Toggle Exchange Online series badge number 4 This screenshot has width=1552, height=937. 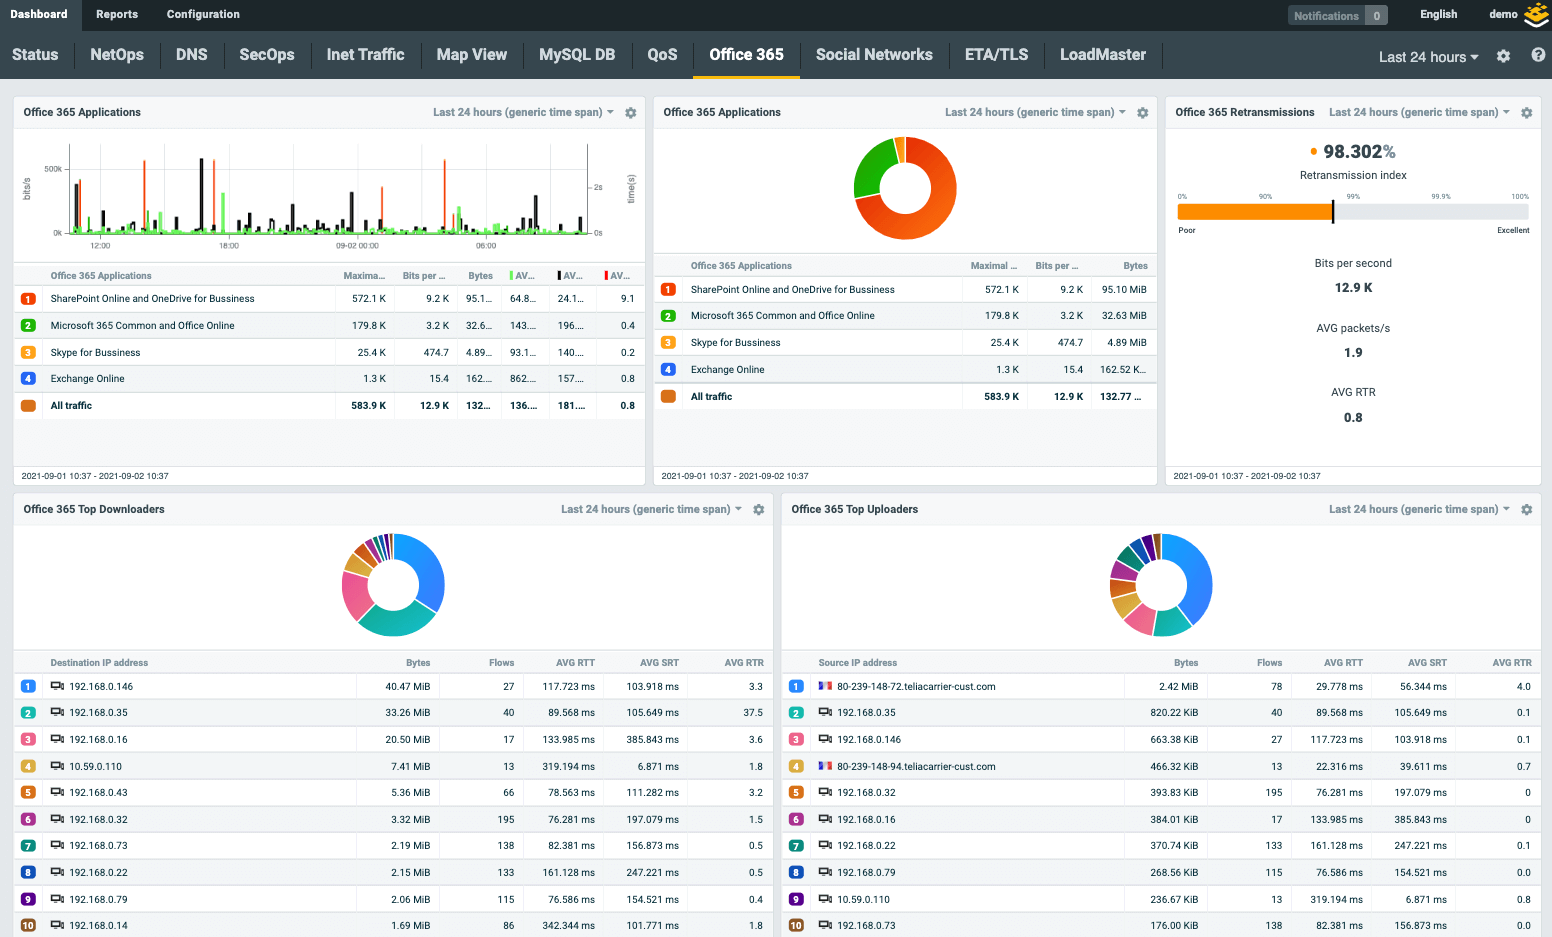coord(28,379)
